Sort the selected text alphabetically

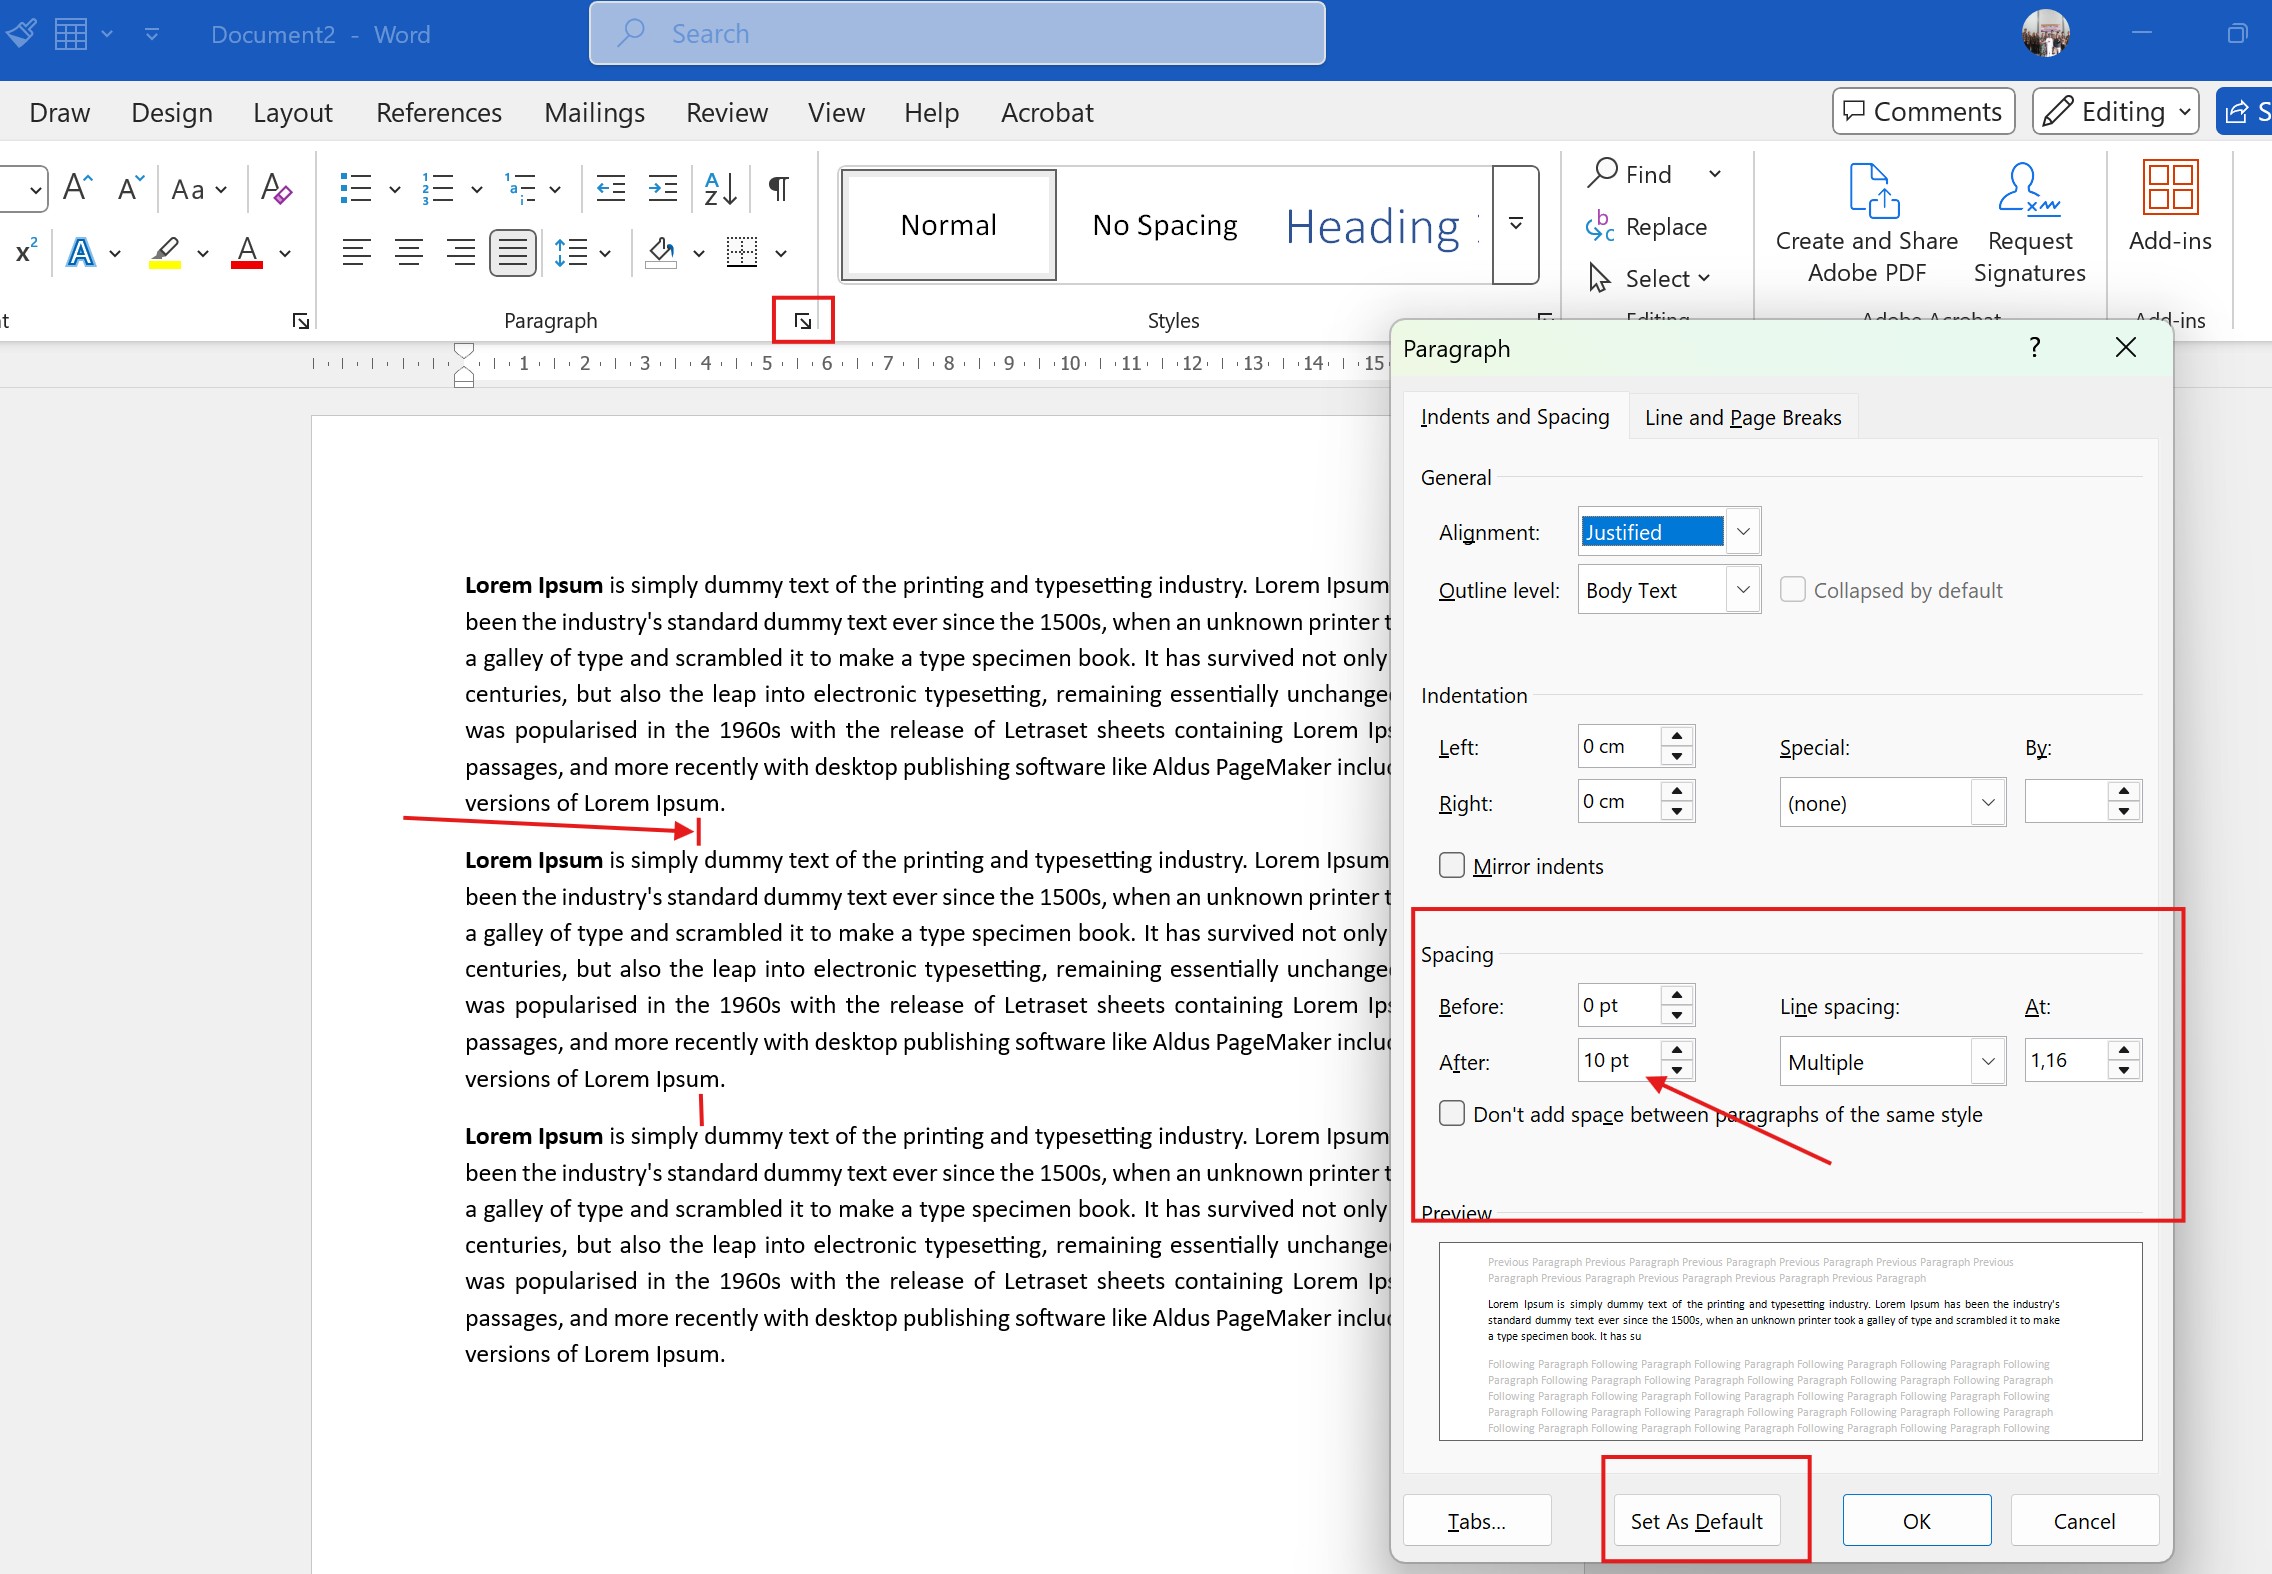point(718,188)
